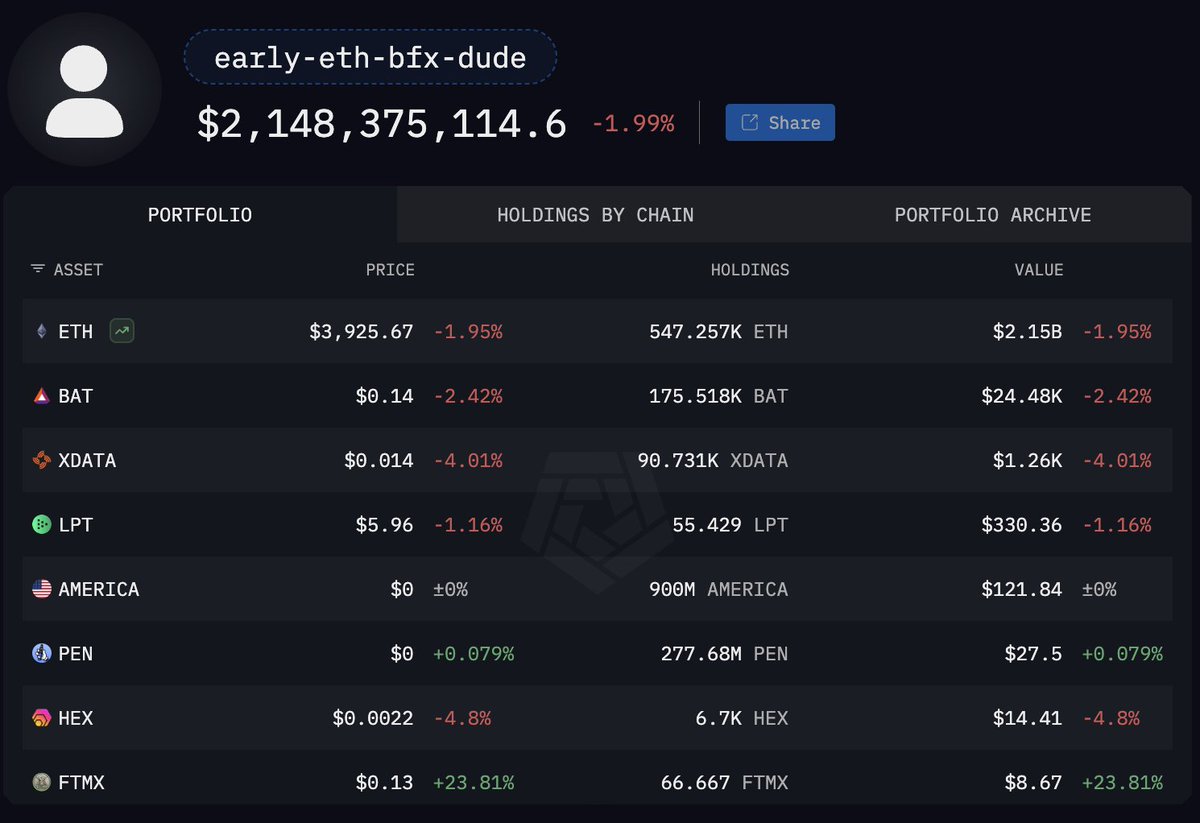Sort by the Holdings column header
Image resolution: width=1200 pixels, height=823 pixels.
[749, 270]
